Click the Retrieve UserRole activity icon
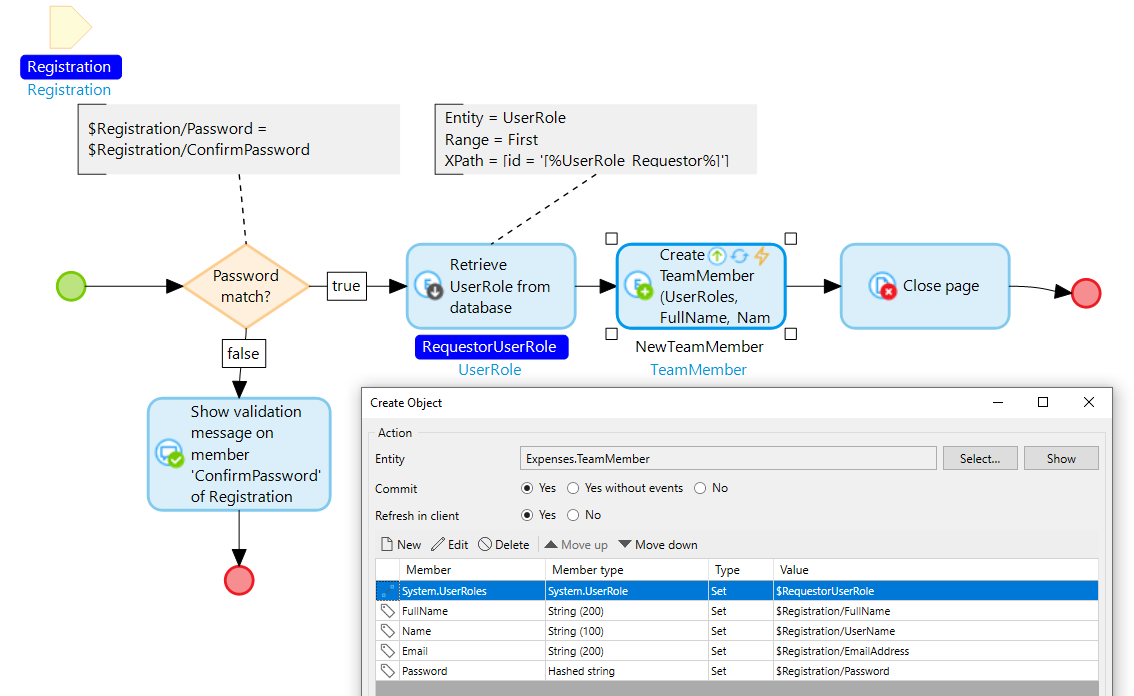 (x=428, y=286)
